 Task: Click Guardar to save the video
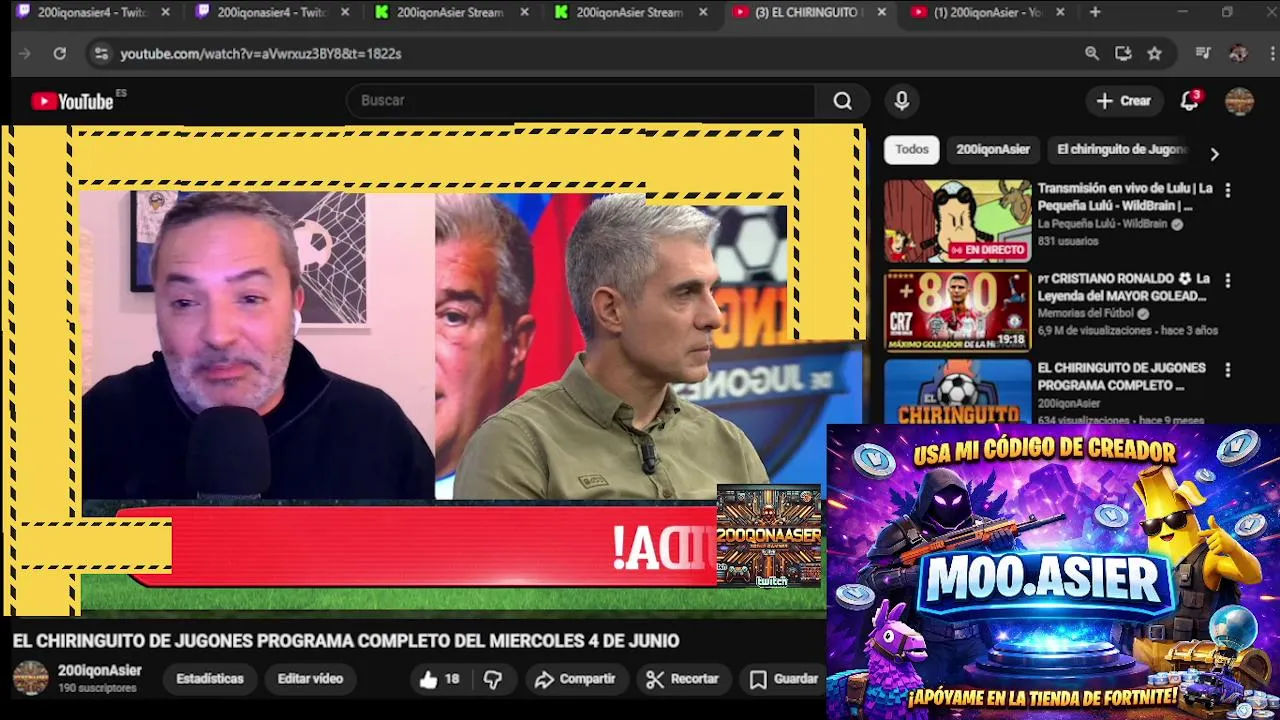pos(784,679)
